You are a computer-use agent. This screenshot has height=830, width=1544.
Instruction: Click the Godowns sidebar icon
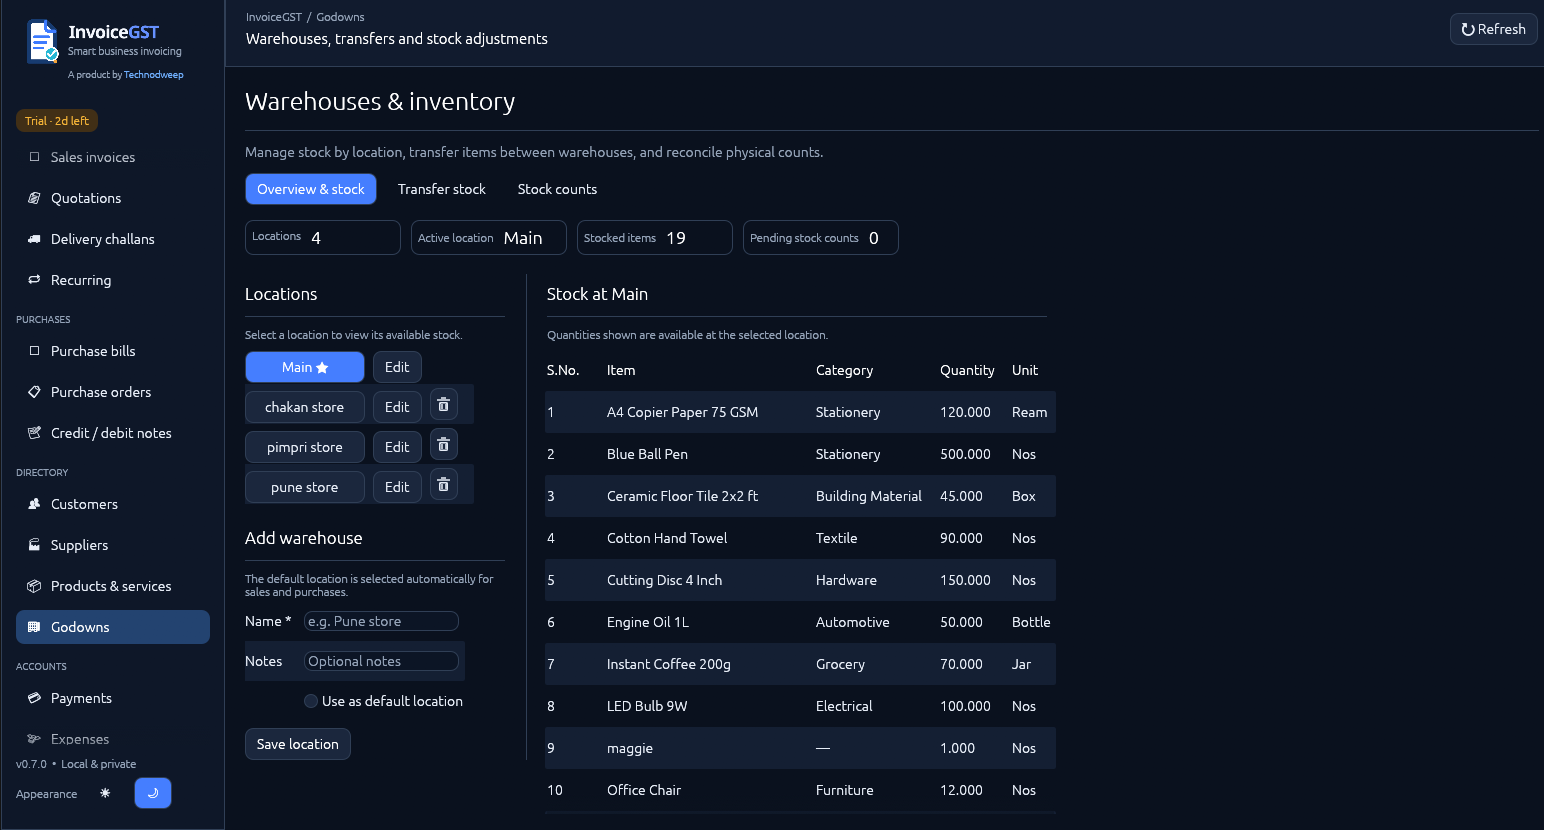(34, 627)
